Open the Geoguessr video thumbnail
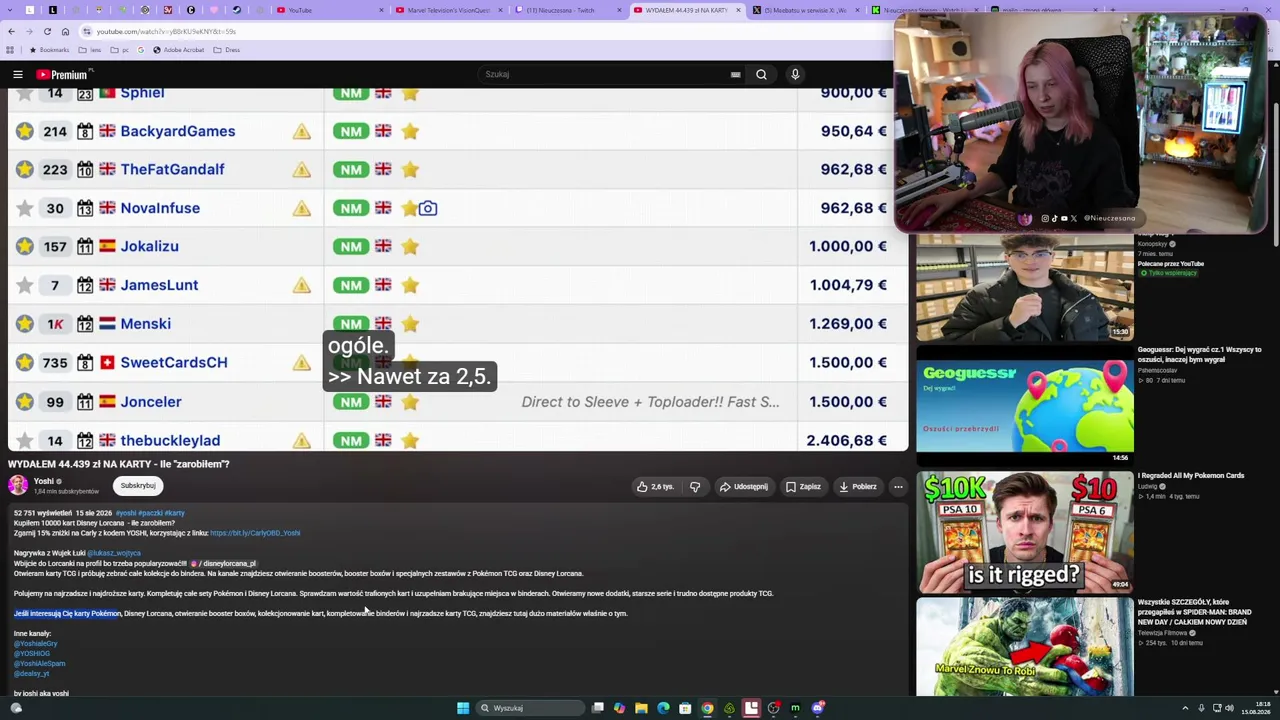 pyautogui.click(x=1025, y=405)
